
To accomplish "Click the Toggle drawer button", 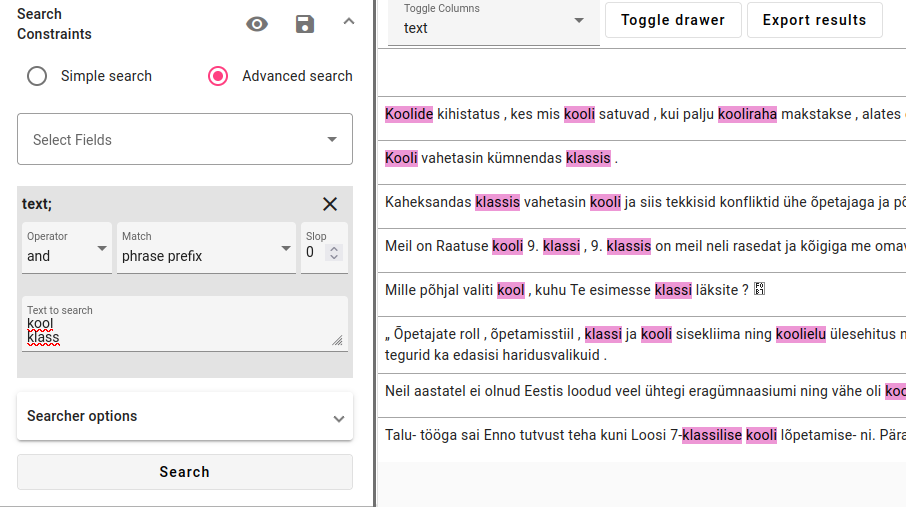I will 673,20.
